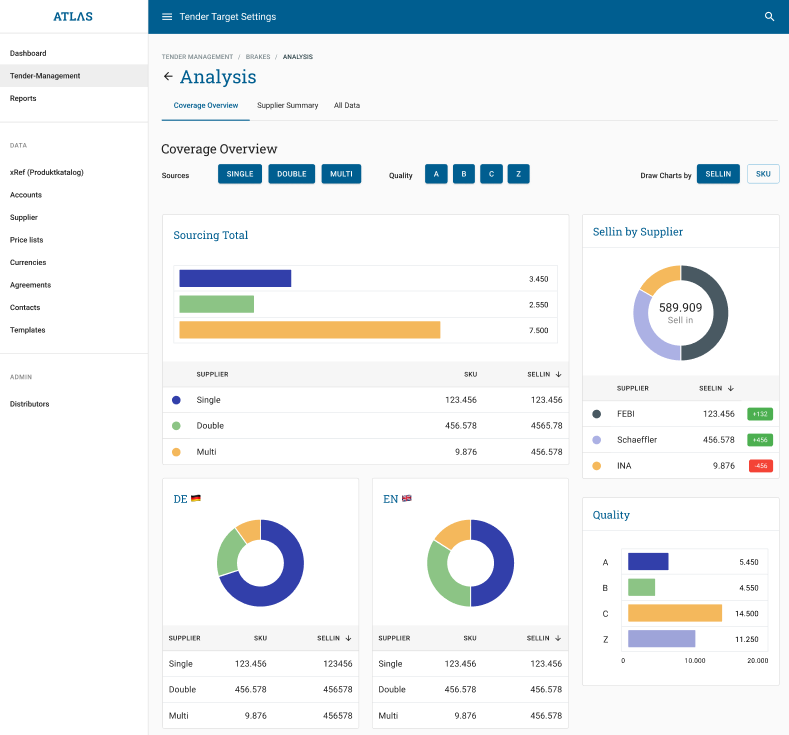Image resolution: width=789 pixels, height=735 pixels.
Task: Open the All Data tab
Action: [x=347, y=106]
